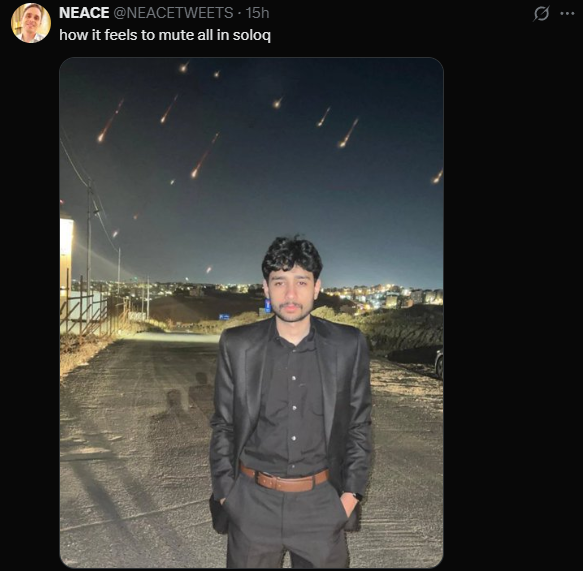Image resolution: width=583 pixels, height=571 pixels.
Task: Open the attached night photo
Action: (251, 312)
